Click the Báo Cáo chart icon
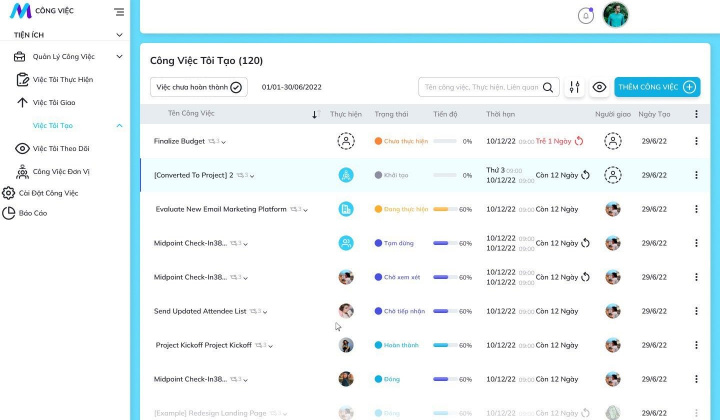The image size is (720, 420). (x=9, y=212)
